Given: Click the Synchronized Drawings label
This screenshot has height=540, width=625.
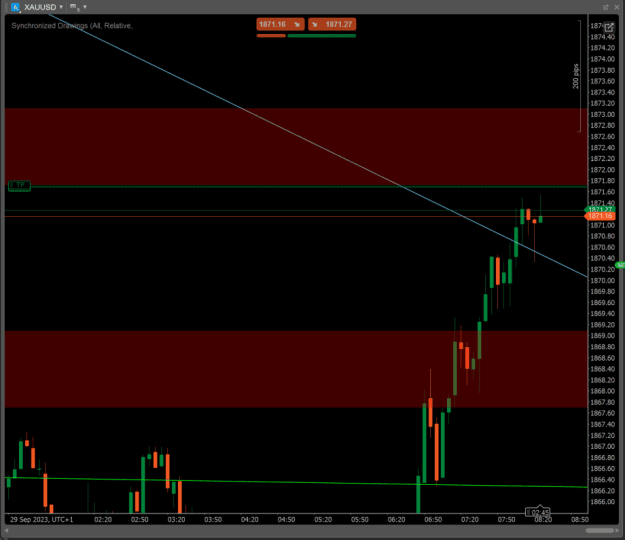Looking at the screenshot, I should click(72, 26).
